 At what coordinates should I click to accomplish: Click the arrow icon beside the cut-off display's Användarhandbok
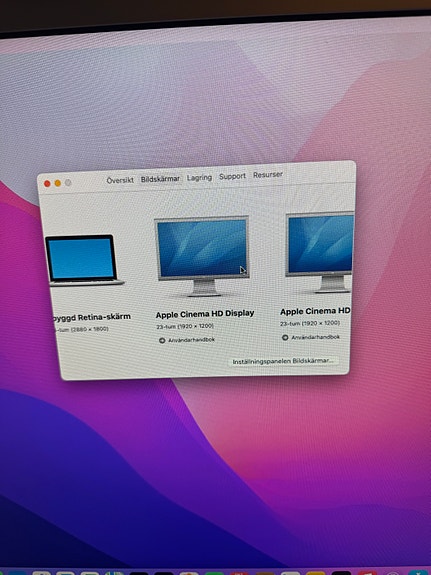(x=285, y=337)
